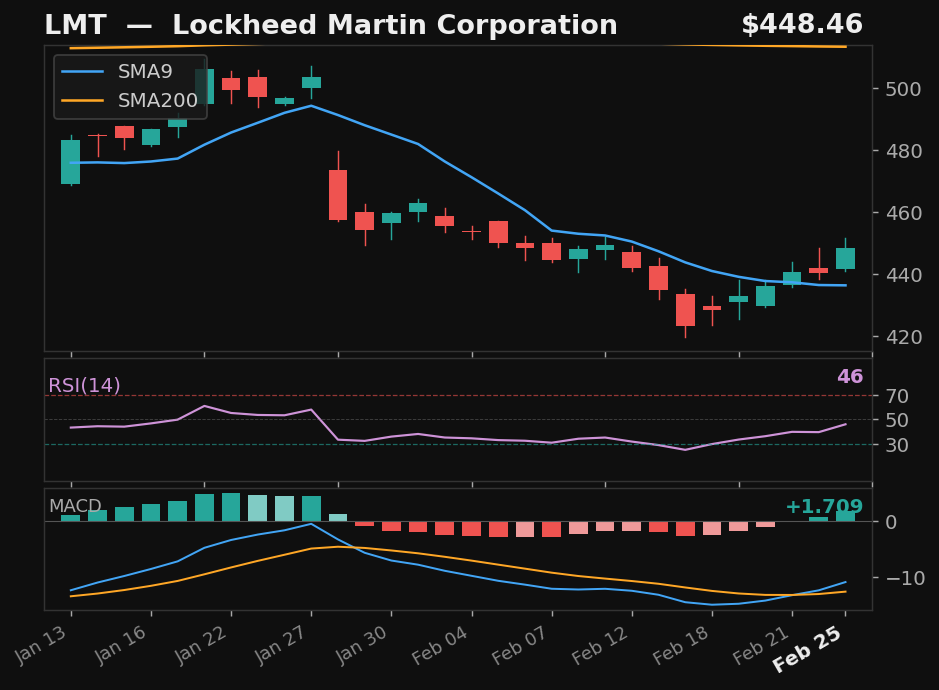Click the MACD panel label
Viewport: 939px width, 690px height.
click(x=75, y=506)
